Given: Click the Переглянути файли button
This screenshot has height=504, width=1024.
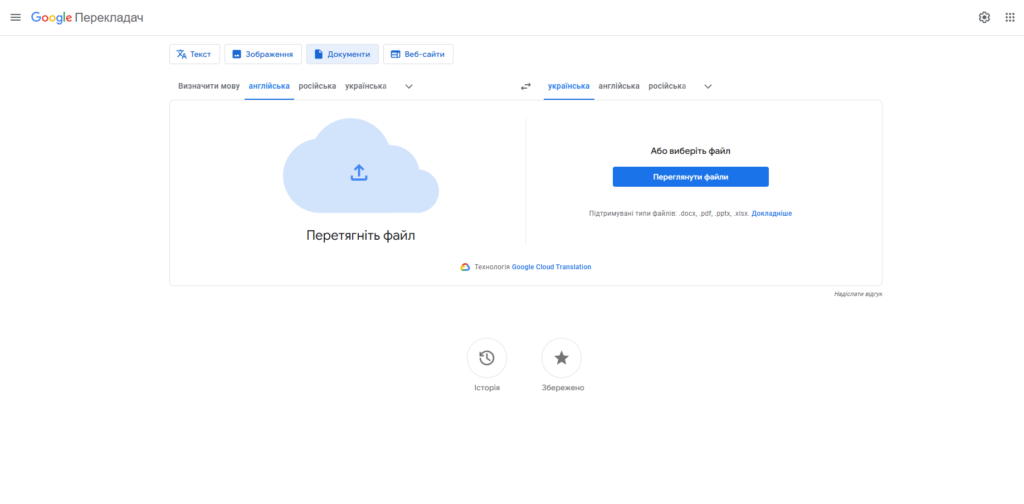Looking at the screenshot, I should [x=690, y=177].
